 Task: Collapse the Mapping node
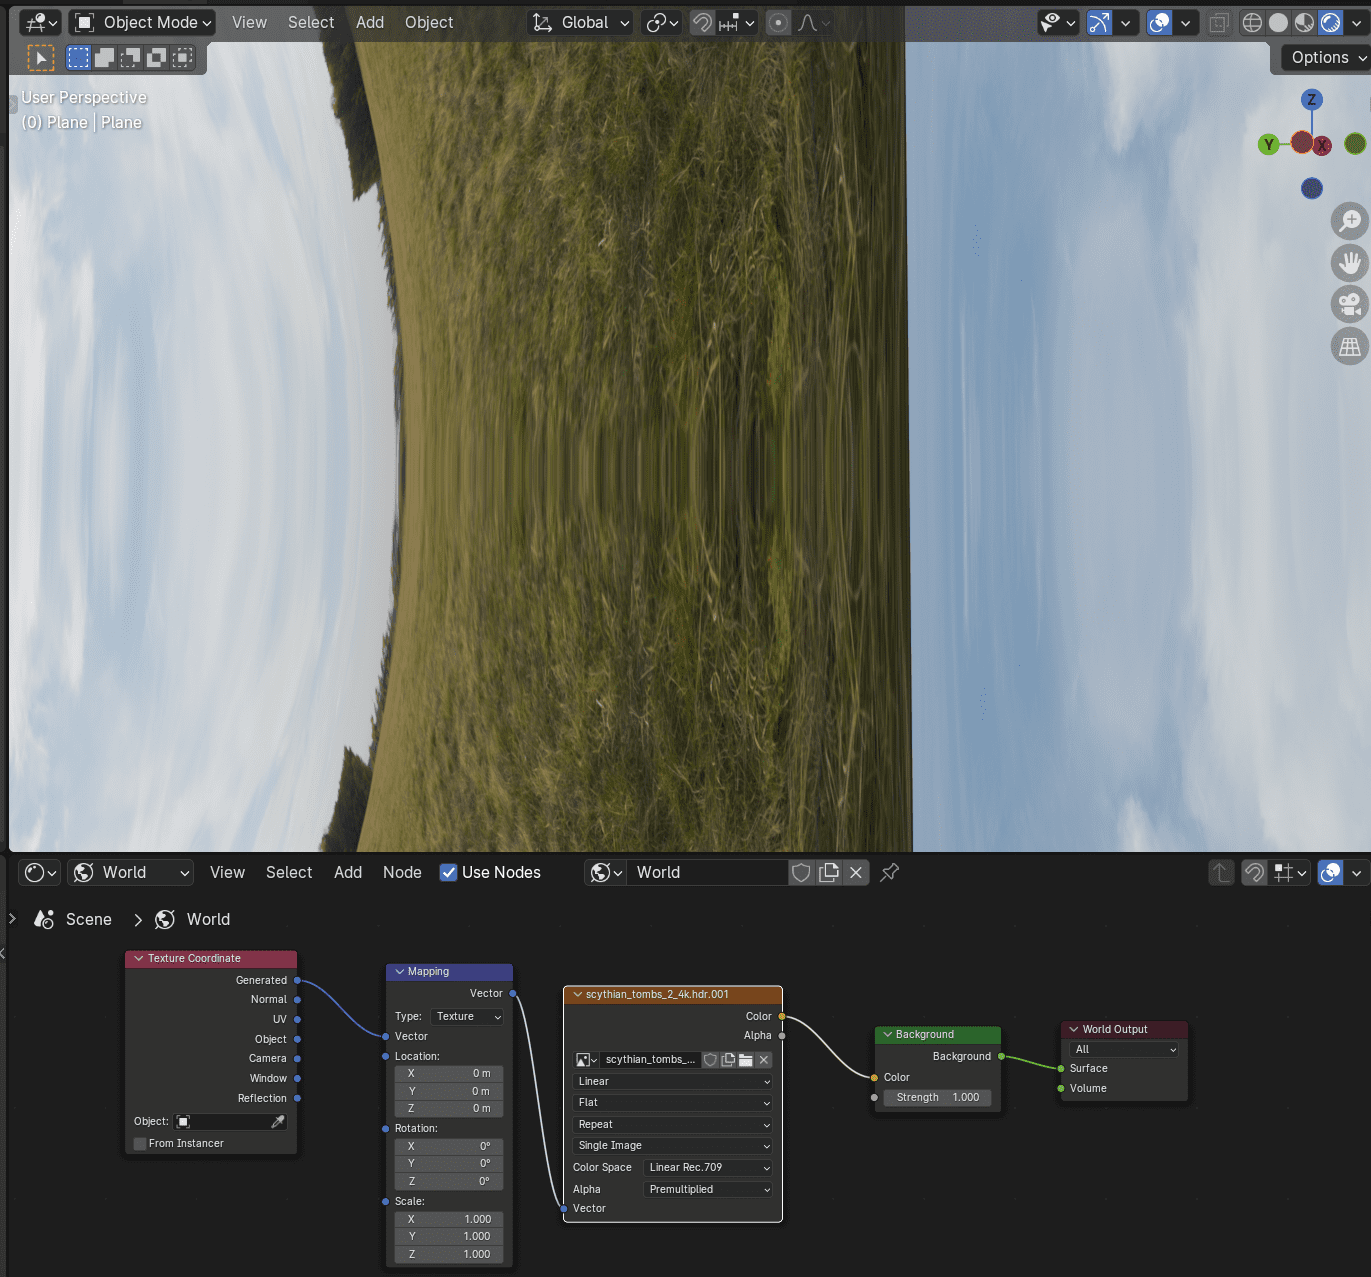(399, 971)
